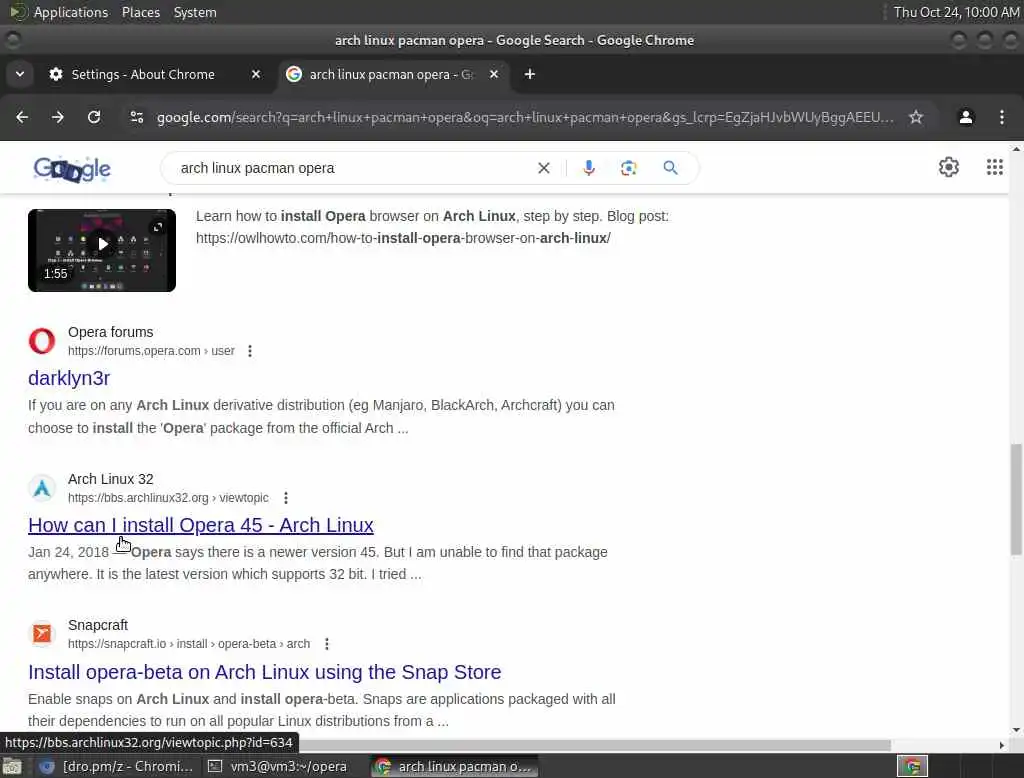Viewport: 1024px width, 778px height.
Task: Click scroll-right arrow on horizontal scrollbar
Action: click(1002, 745)
